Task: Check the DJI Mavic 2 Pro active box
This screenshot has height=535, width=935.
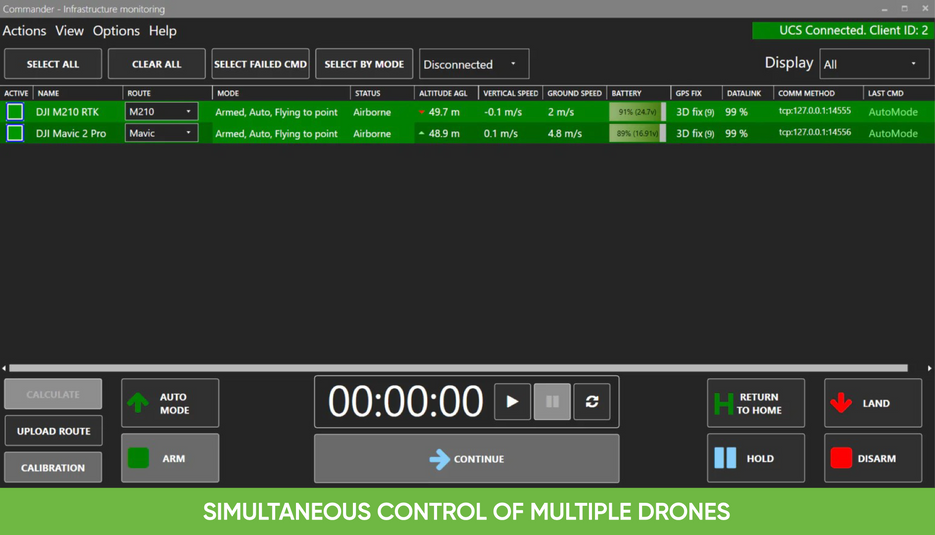Action: (15, 133)
